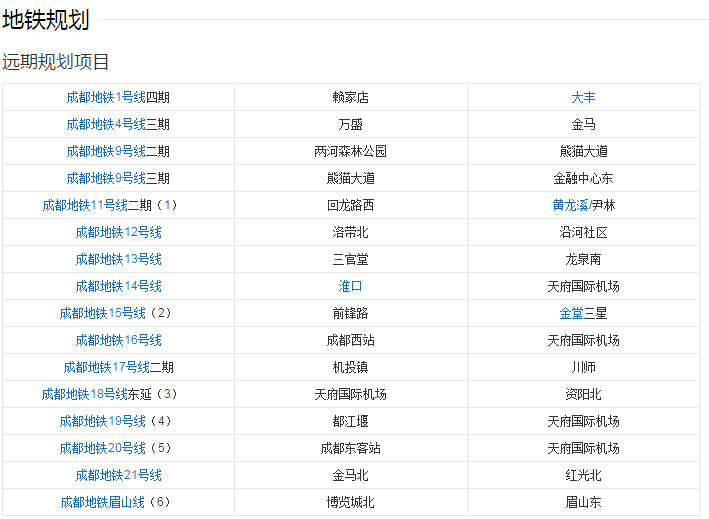Screen dimensions: 709x519
Task: Open the 成都地铁16号线 link
Action: click(x=118, y=340)
